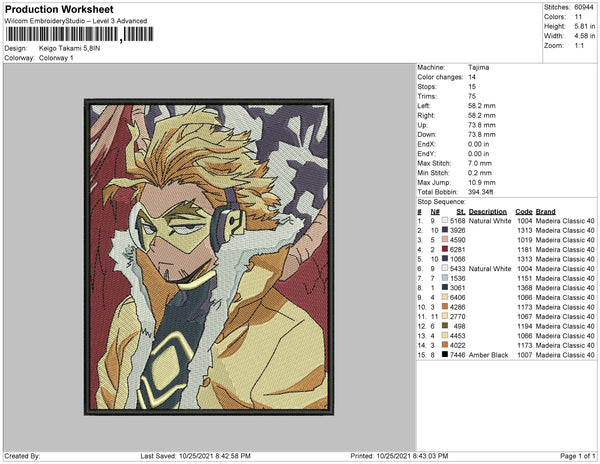This screenshot has height=464, width=600.
Task: Click the 'Brand' column header
Action: point(546,212)
